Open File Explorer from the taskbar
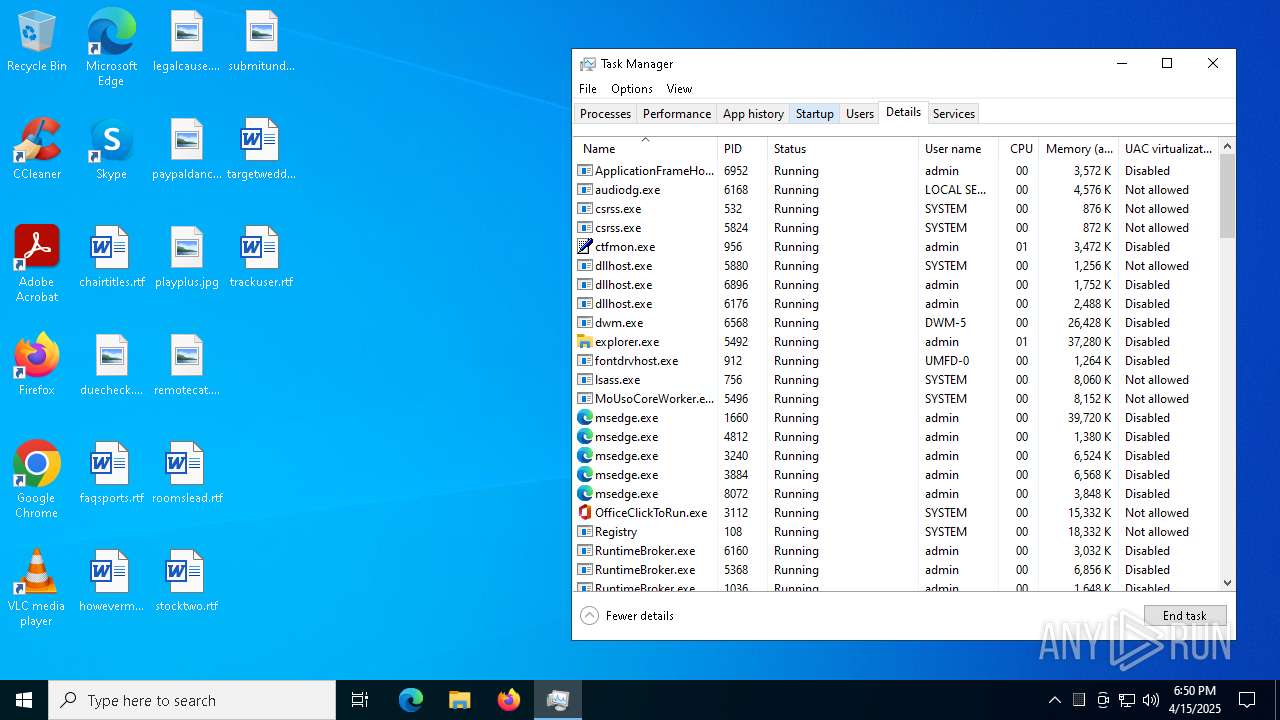Viewport: 1280px width, 720px height. 459,700
